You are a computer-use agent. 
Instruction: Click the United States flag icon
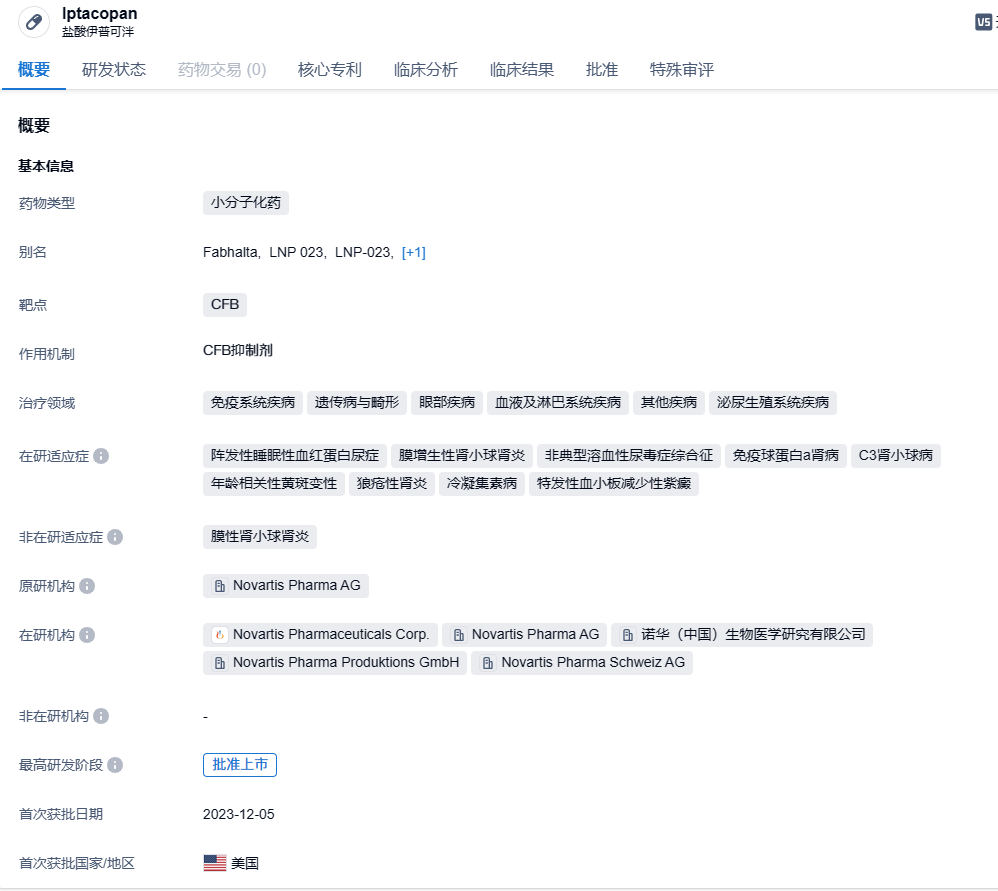point(214,863)
